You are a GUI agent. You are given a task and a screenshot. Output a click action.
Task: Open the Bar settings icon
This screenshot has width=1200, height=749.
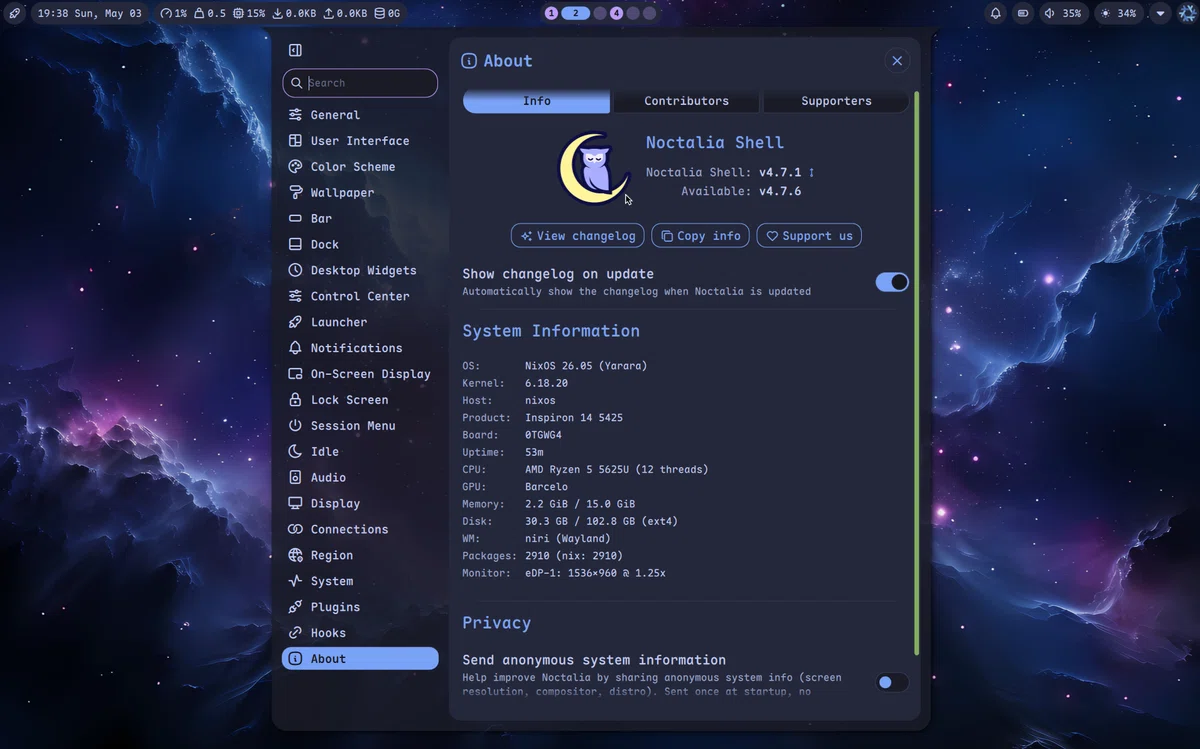click(295, 218)
